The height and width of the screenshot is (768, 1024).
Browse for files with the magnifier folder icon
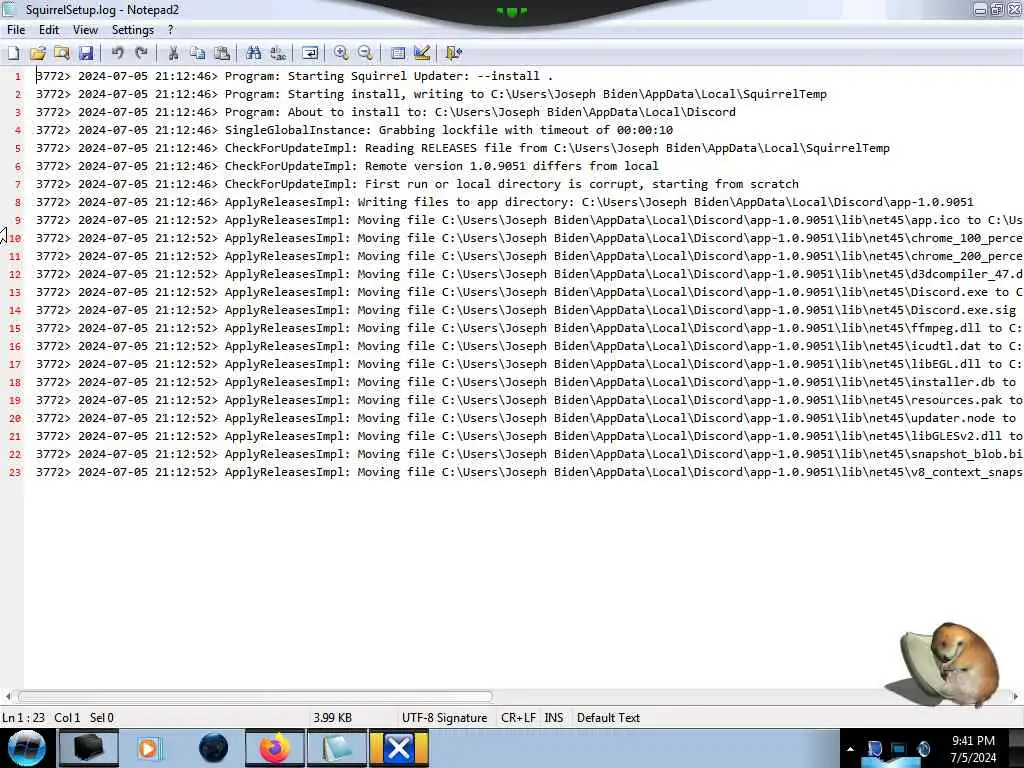tap(62, 54)
